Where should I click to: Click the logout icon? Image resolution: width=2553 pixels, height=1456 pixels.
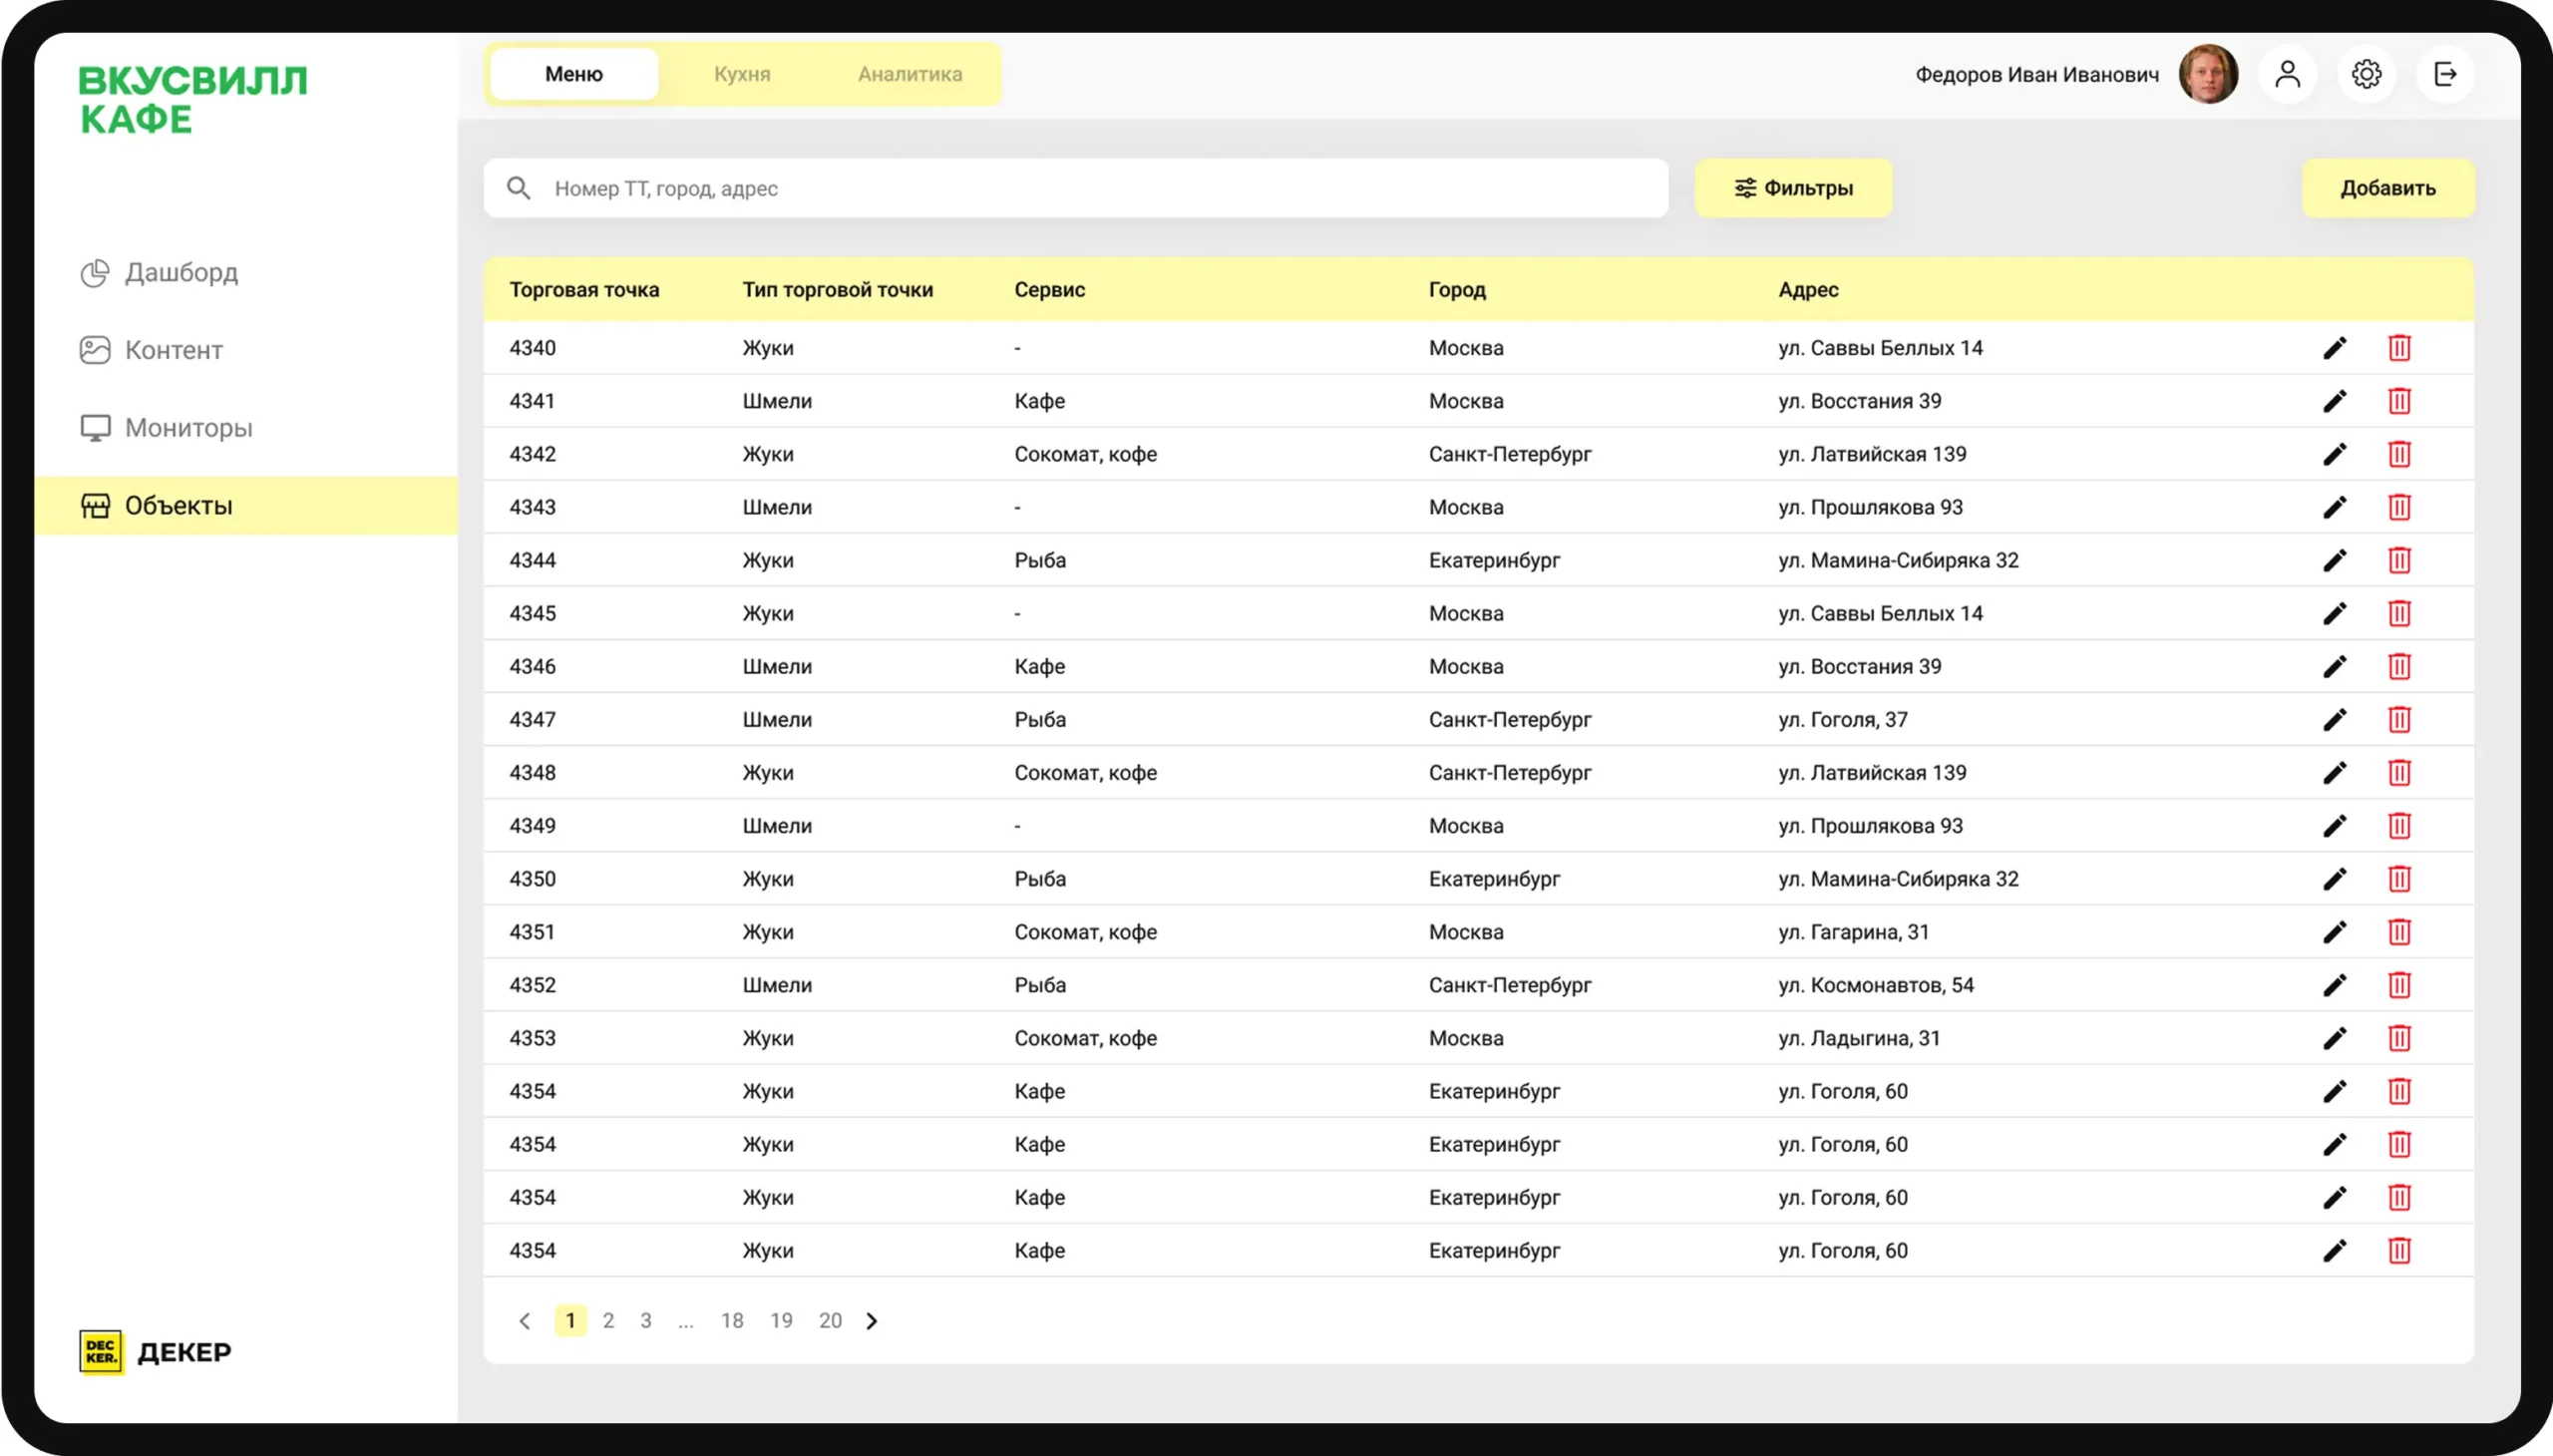(2445, 74)
